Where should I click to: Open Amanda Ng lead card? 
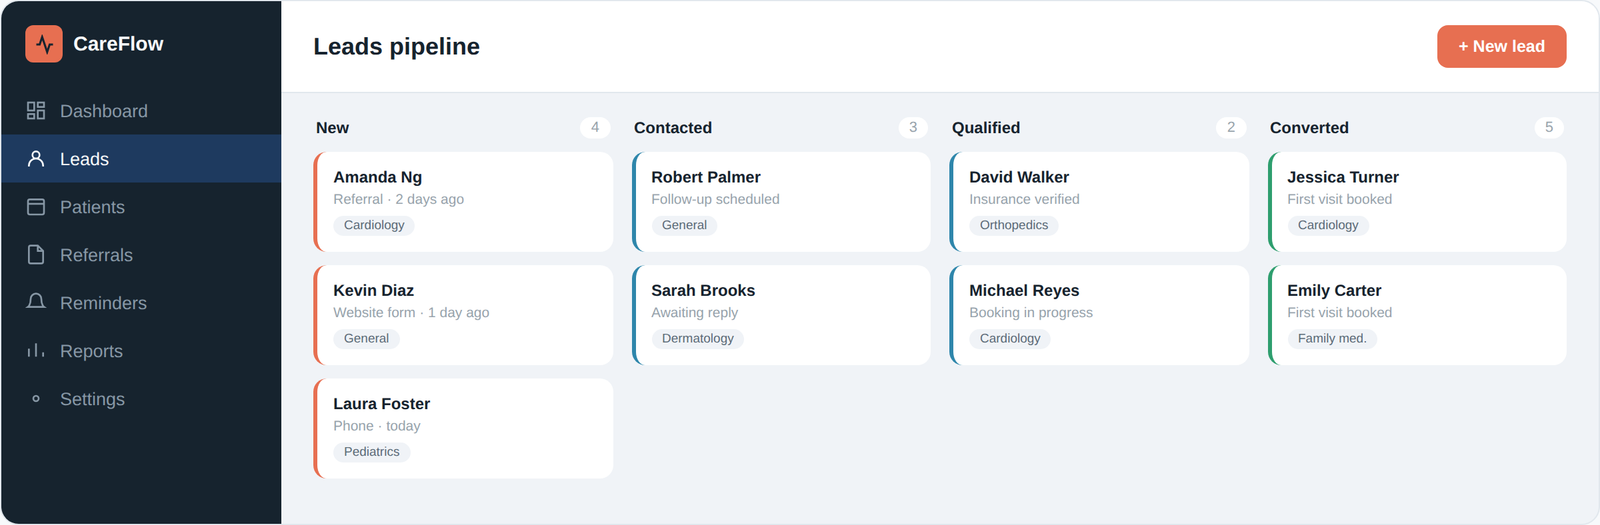463,202
